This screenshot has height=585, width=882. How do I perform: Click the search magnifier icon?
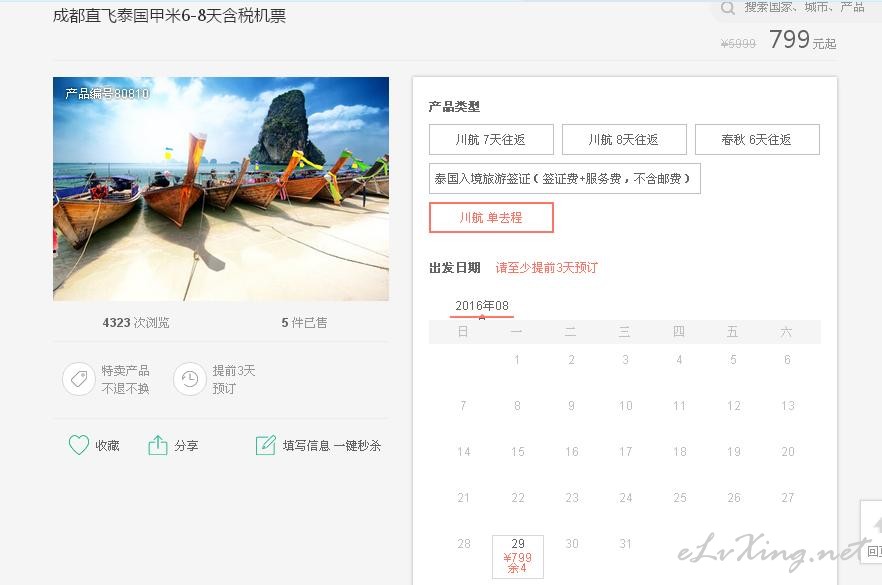pyautogui.click(x=727, y=8)
